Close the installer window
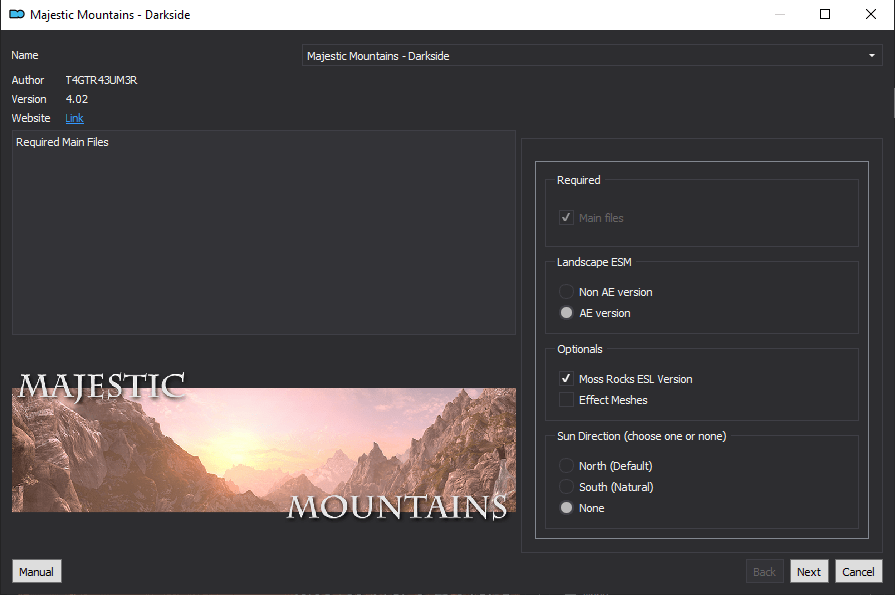Screen dimensions: 895x595 pos(870,14)
